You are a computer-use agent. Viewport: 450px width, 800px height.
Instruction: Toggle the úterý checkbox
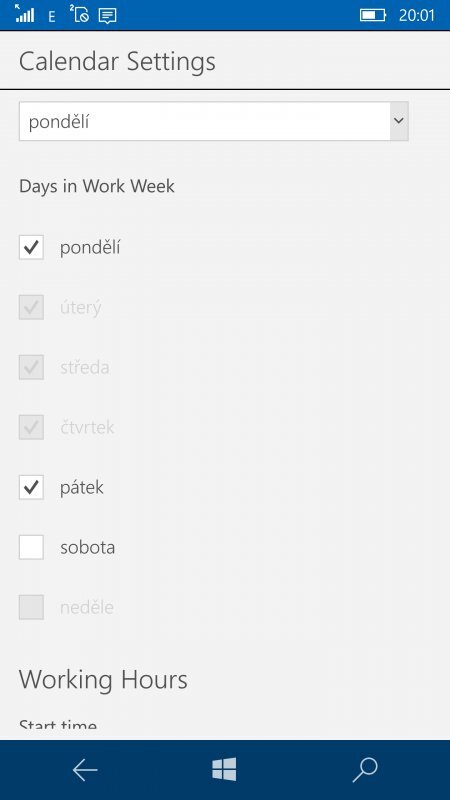pos(31,307)
